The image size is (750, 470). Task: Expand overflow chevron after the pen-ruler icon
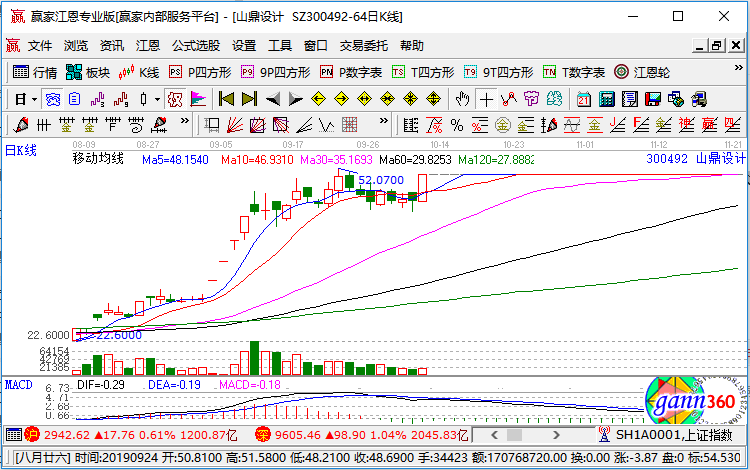point(185,121)
